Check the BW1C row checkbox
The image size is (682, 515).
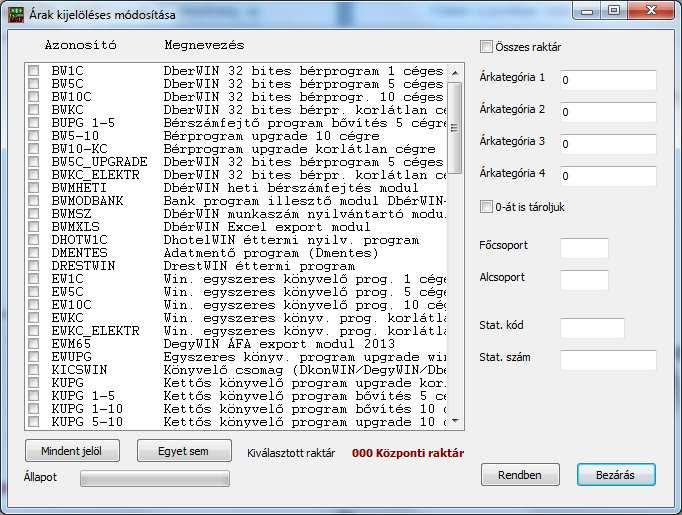(33, 70)
